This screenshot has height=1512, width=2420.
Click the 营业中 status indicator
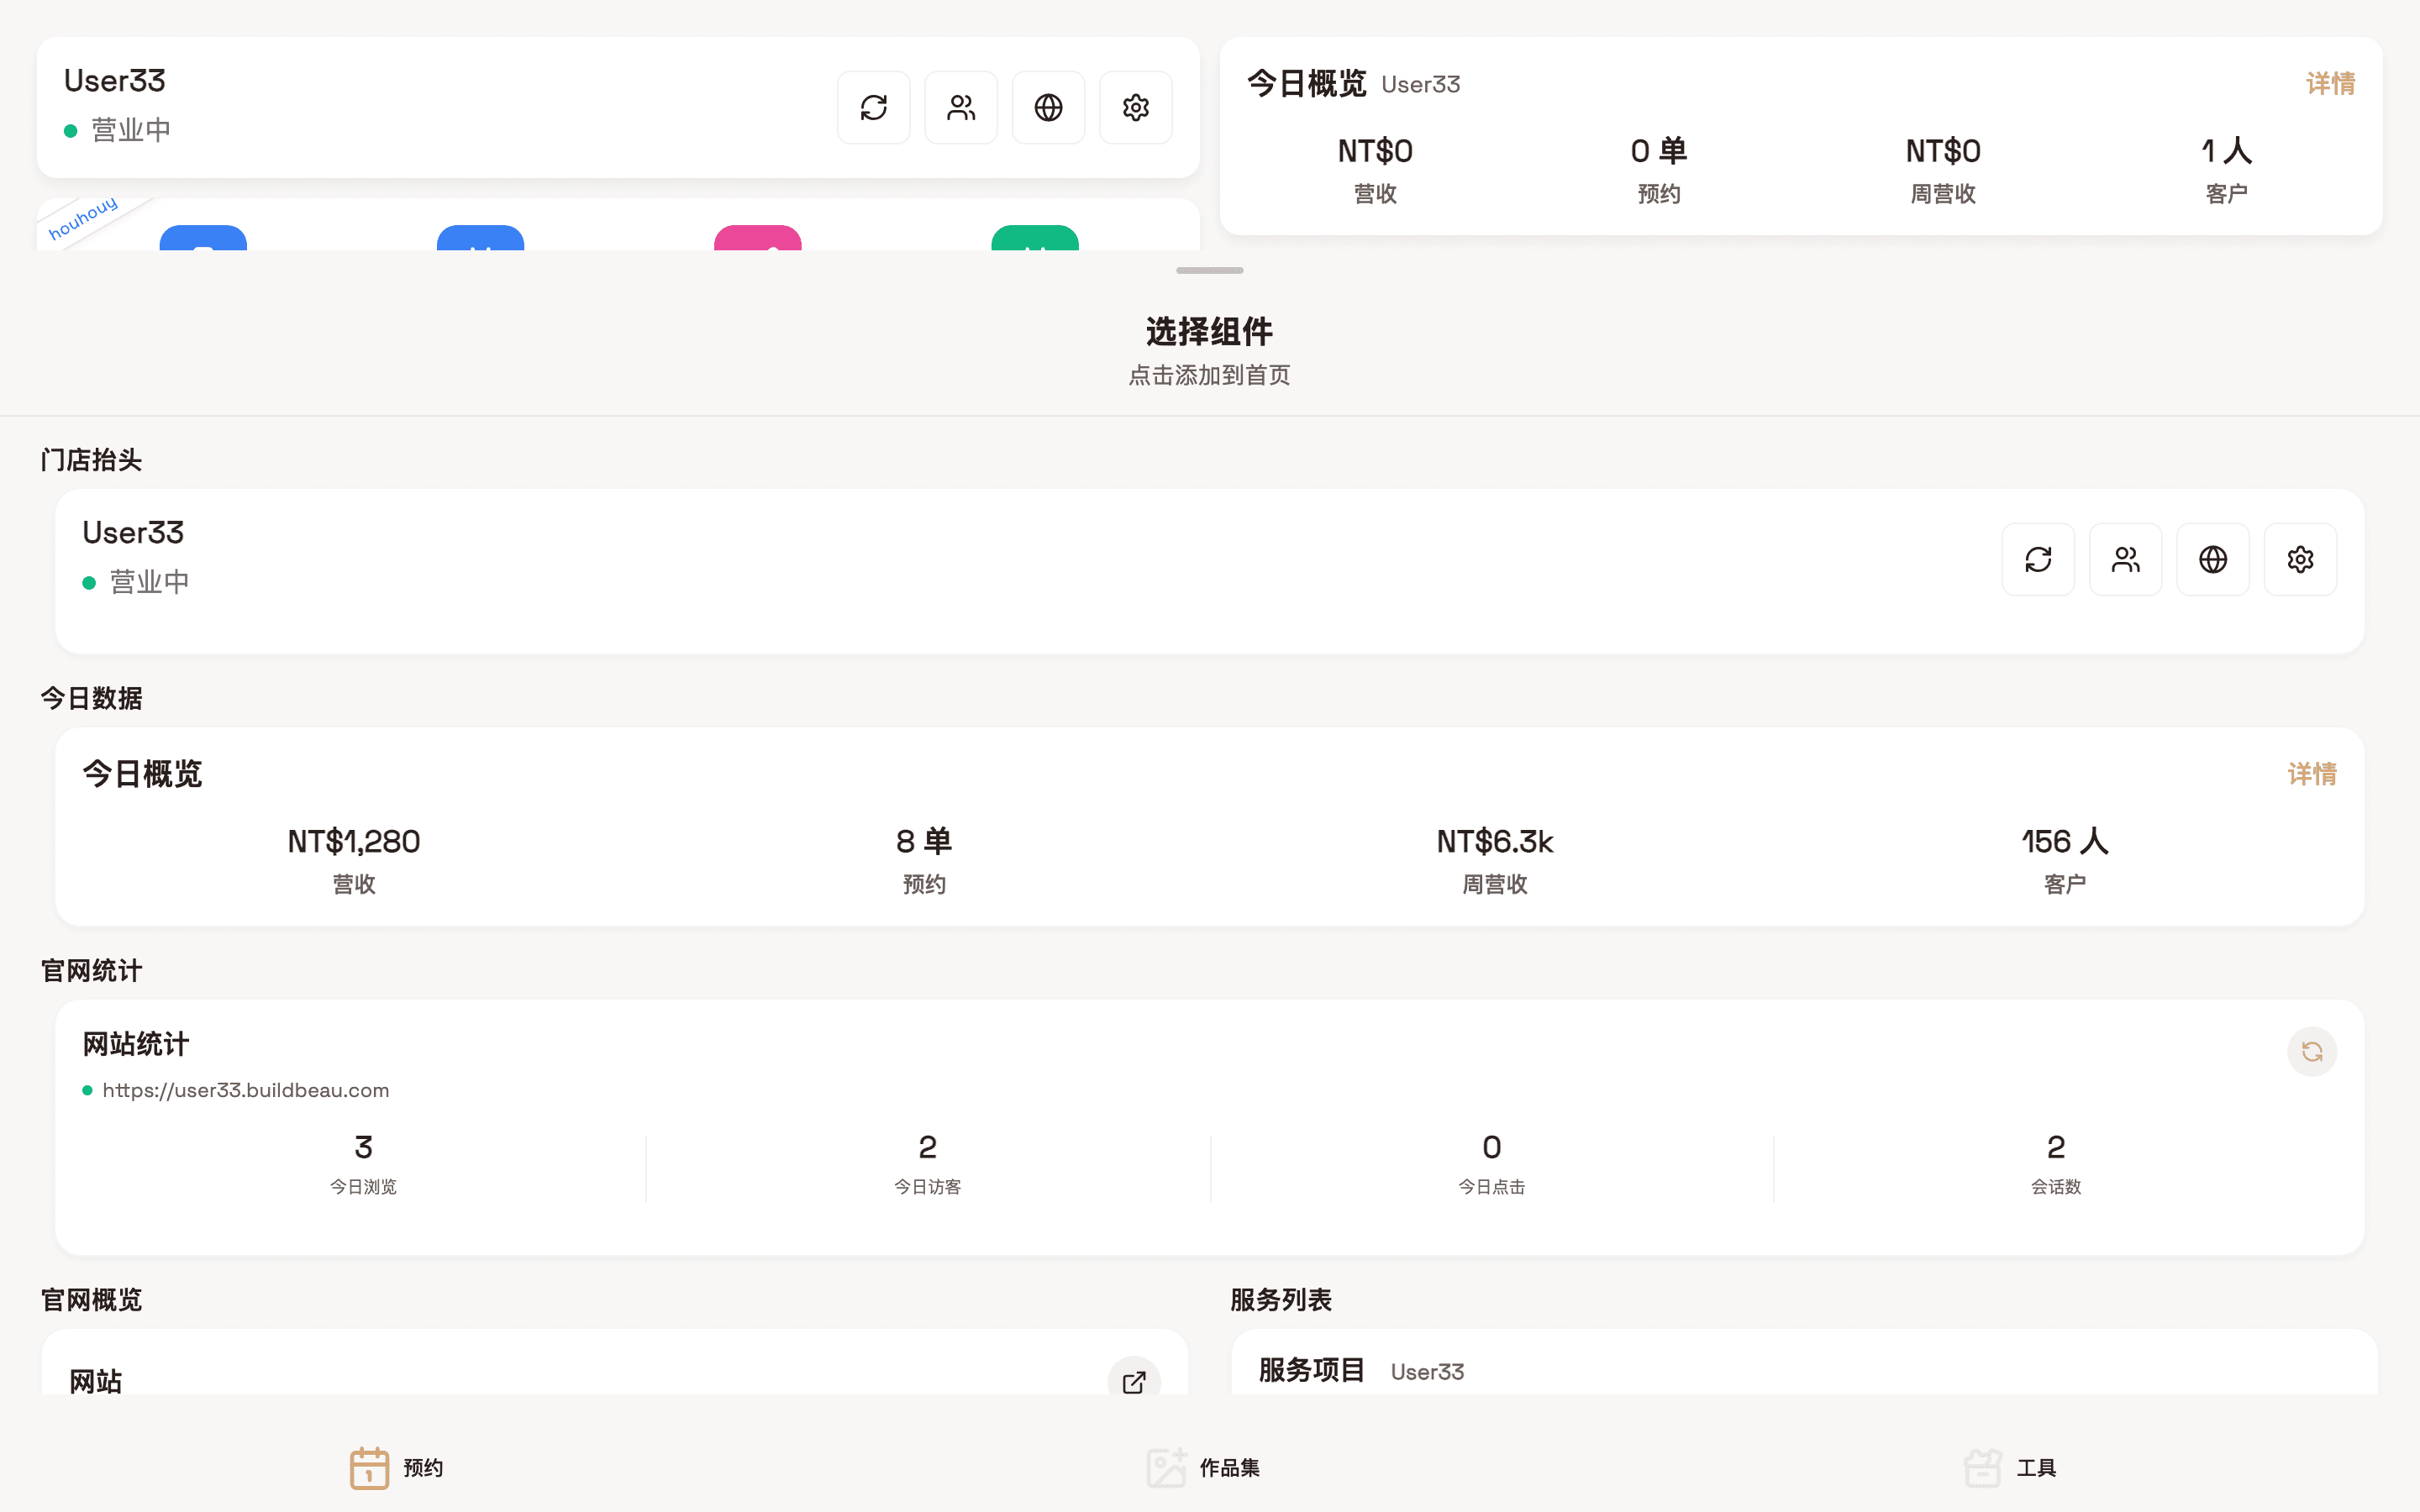click(130, 129)
